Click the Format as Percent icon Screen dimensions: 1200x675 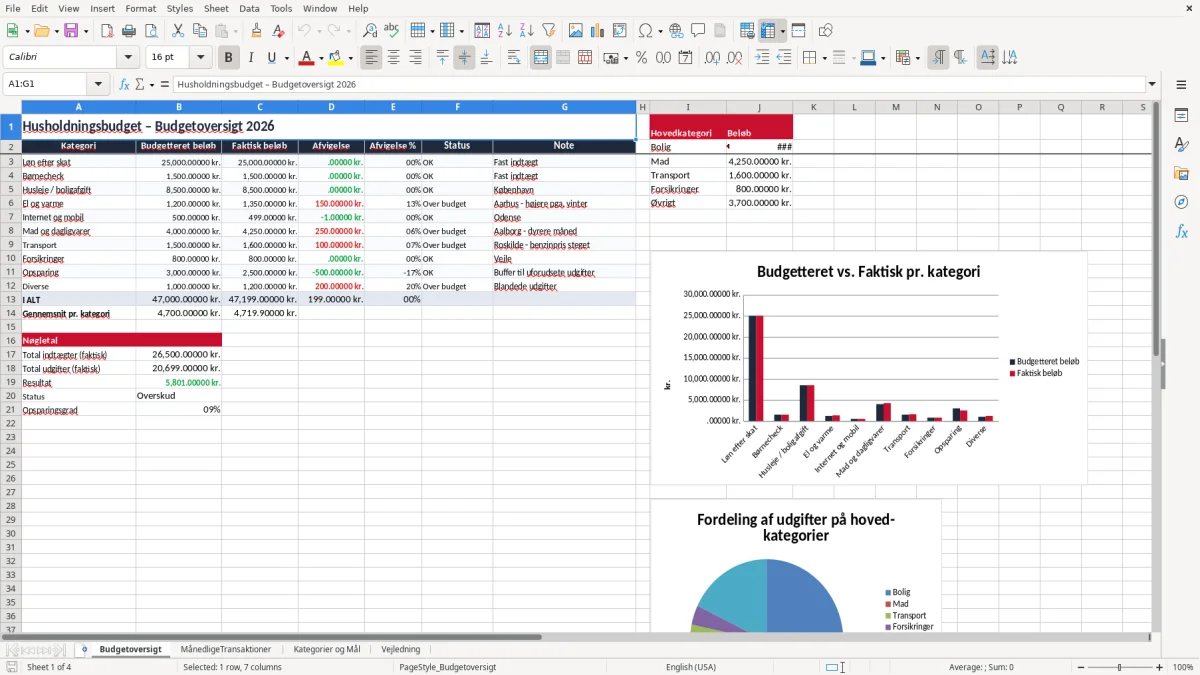[x=641, y=58]
